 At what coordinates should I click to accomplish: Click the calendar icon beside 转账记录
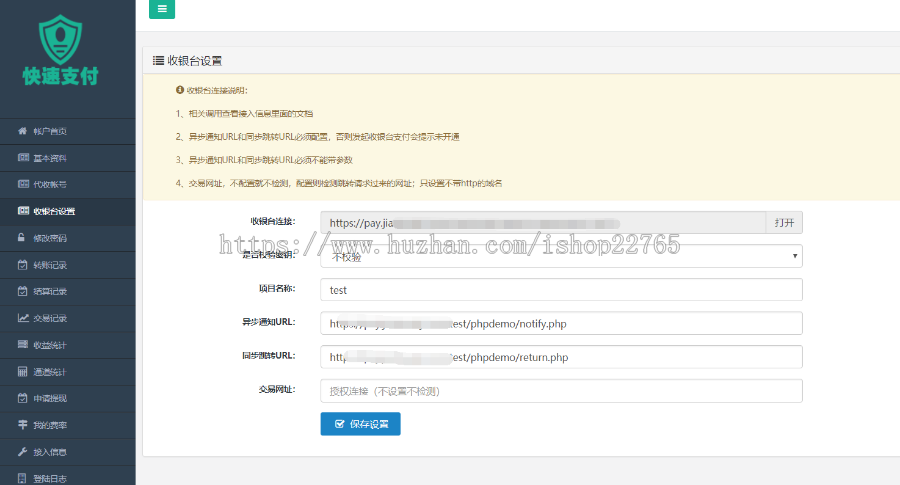click(22, 265)
